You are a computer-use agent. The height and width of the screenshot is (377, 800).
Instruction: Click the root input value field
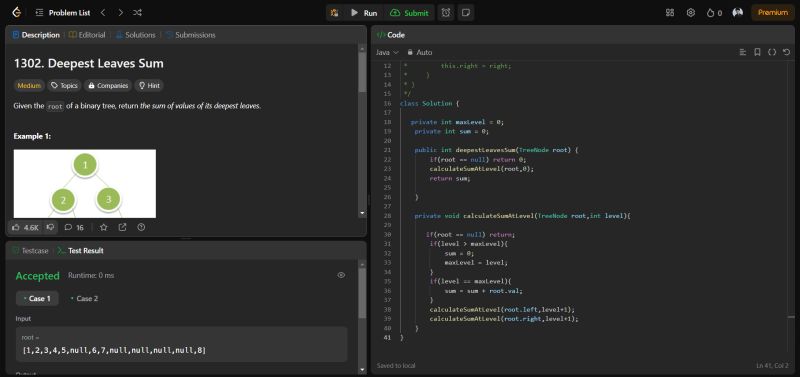[182, 344]
